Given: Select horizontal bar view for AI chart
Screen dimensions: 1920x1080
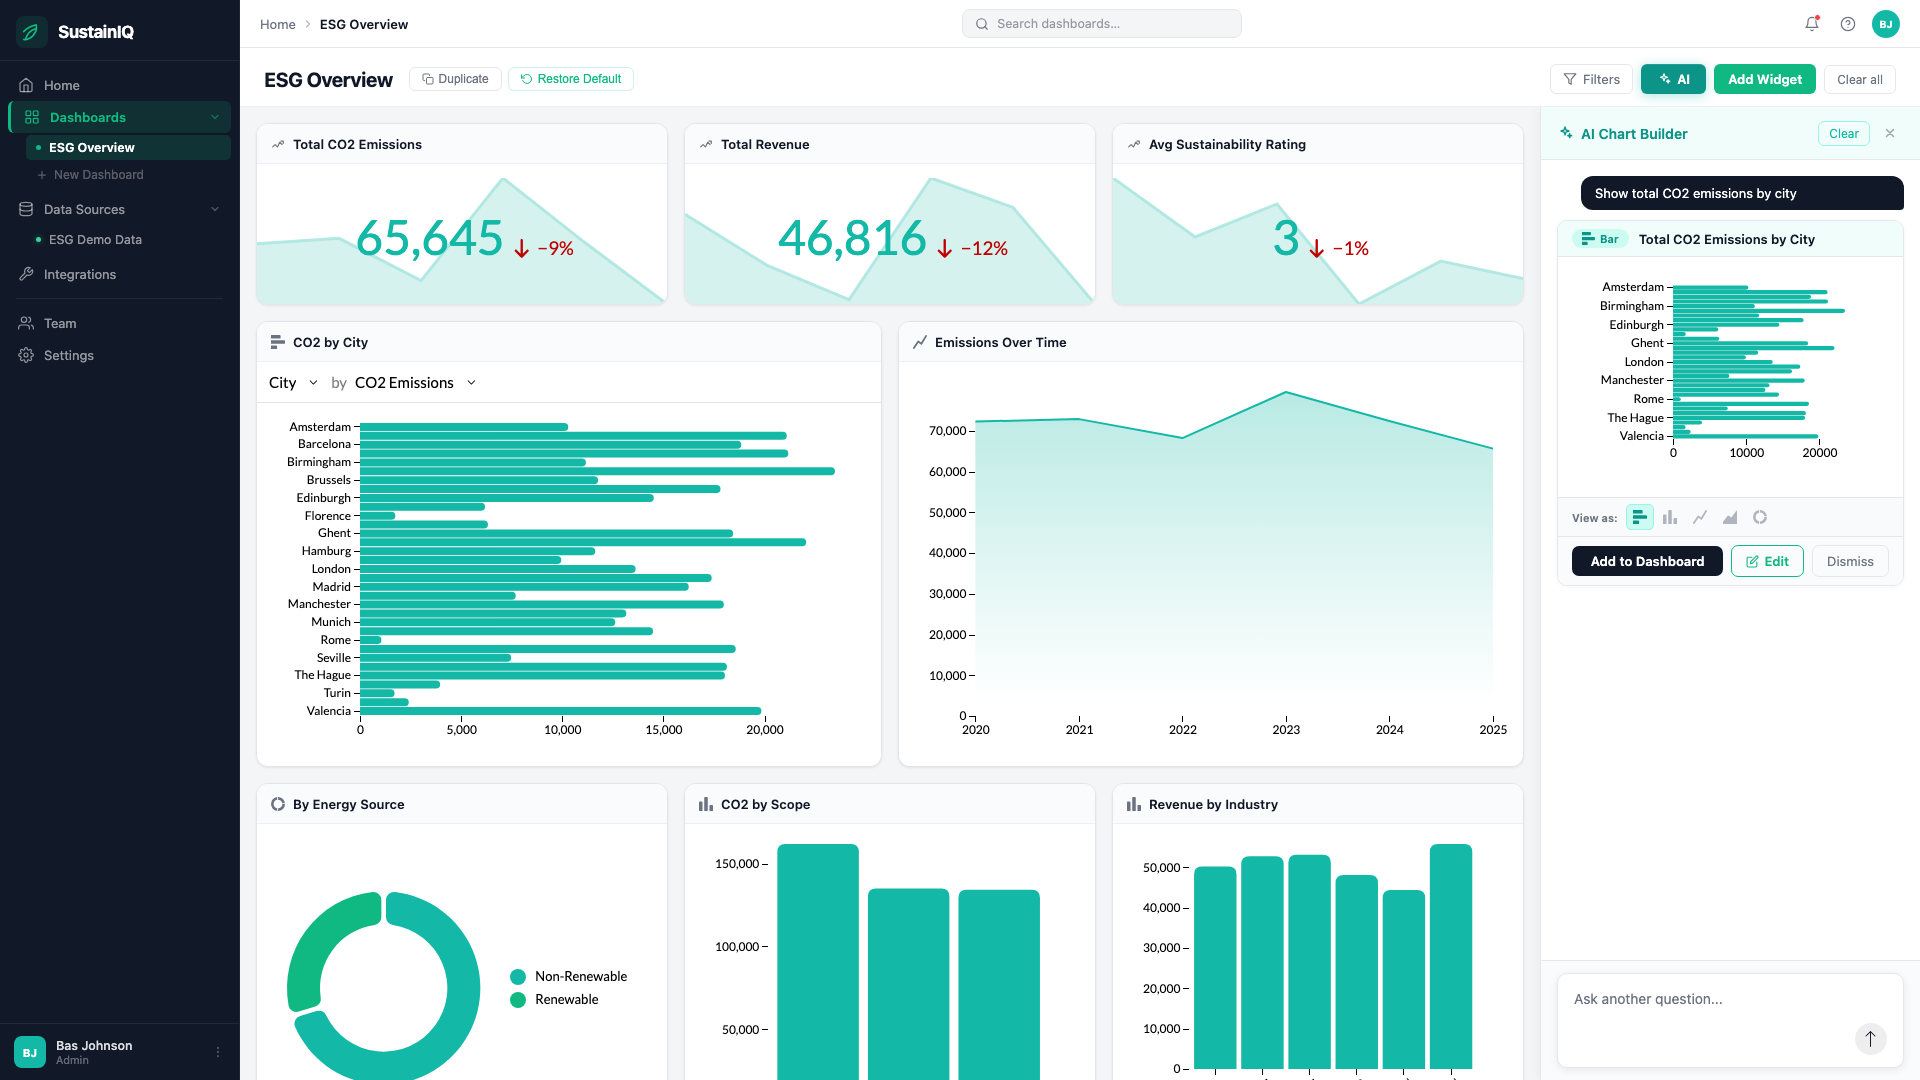Looking at the screenshot, I should (x=1640, y=517).
